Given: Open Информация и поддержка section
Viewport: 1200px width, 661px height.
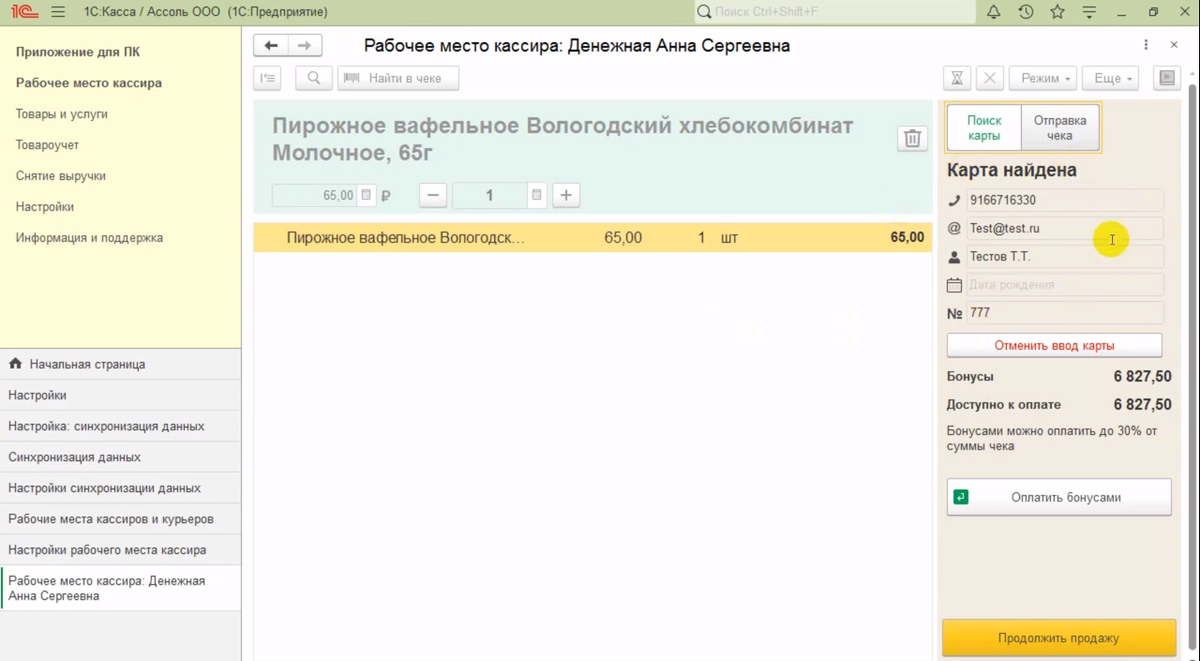Looking at the screenshot, I should (x=89, y=238).
